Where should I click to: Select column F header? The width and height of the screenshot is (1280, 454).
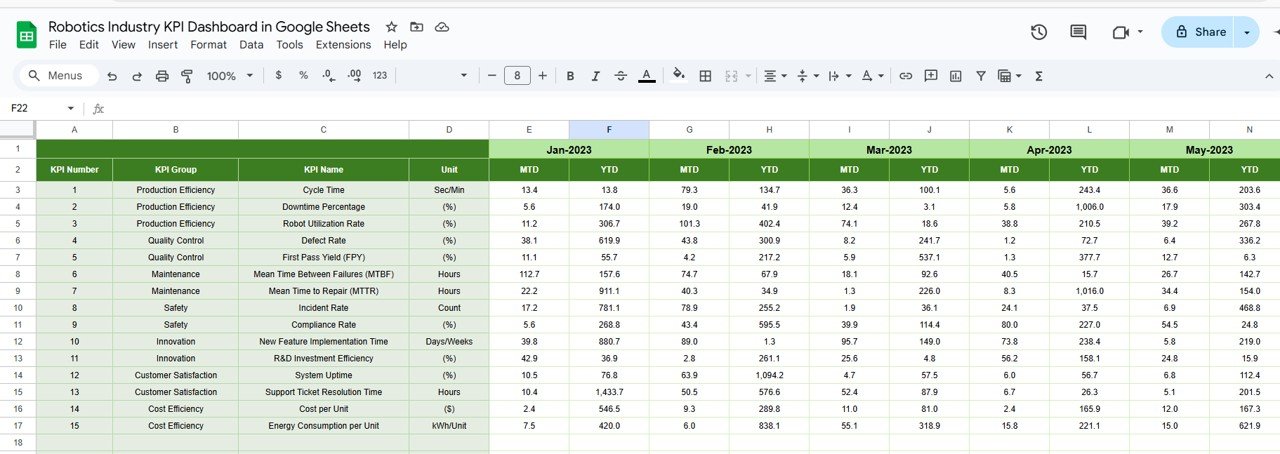(609, 130)
